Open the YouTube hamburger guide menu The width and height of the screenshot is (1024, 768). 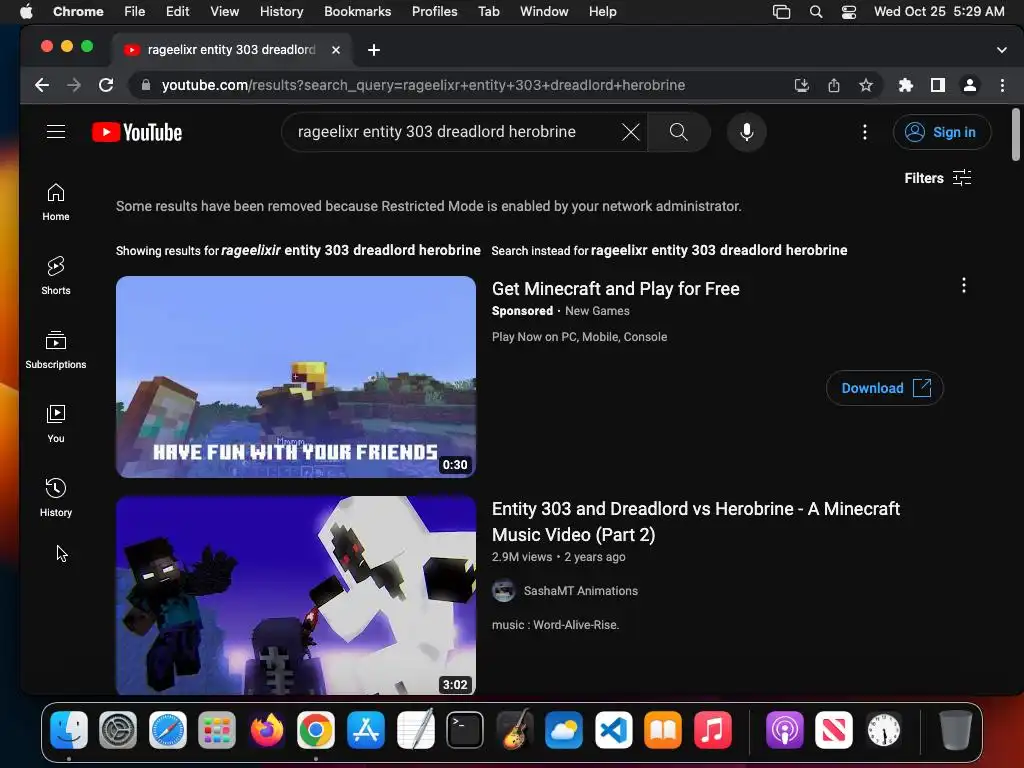56,132
